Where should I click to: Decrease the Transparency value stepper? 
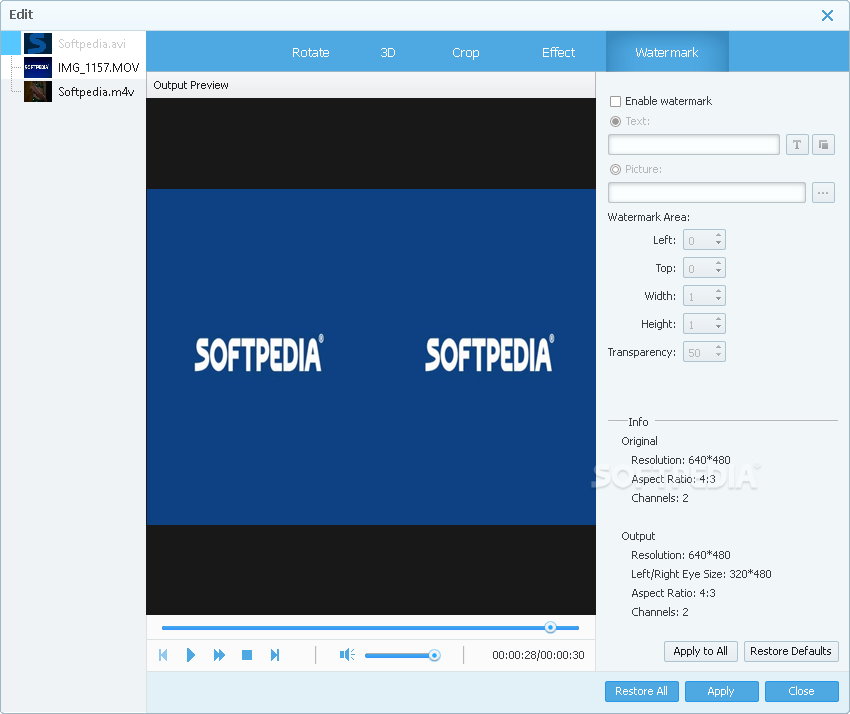click(718, 356)
